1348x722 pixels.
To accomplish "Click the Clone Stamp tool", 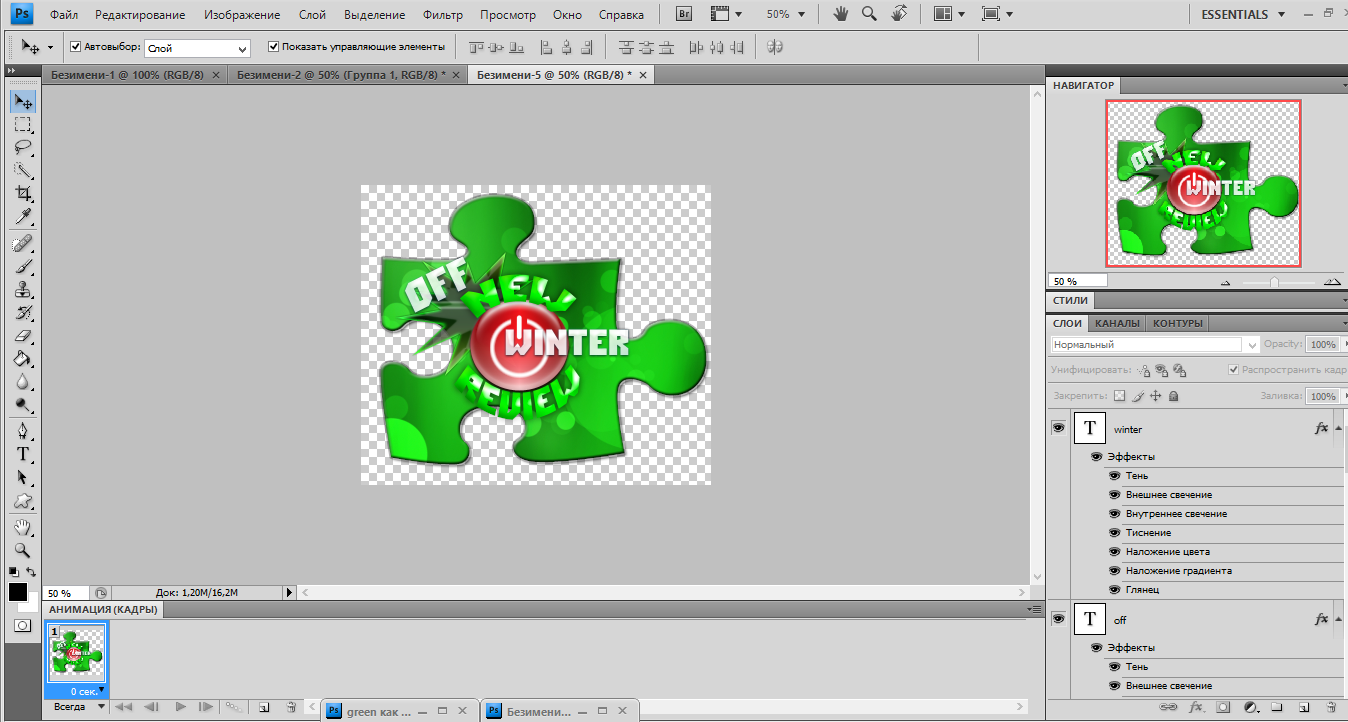I will pos(22,290).
